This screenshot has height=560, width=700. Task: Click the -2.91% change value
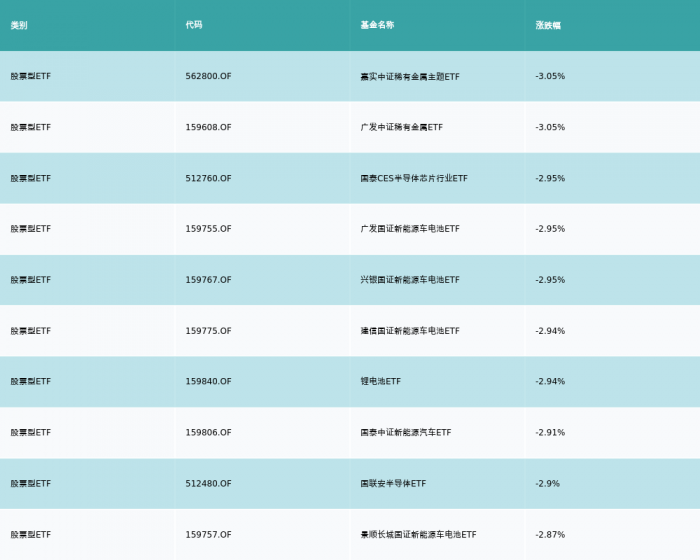(550, 432)
